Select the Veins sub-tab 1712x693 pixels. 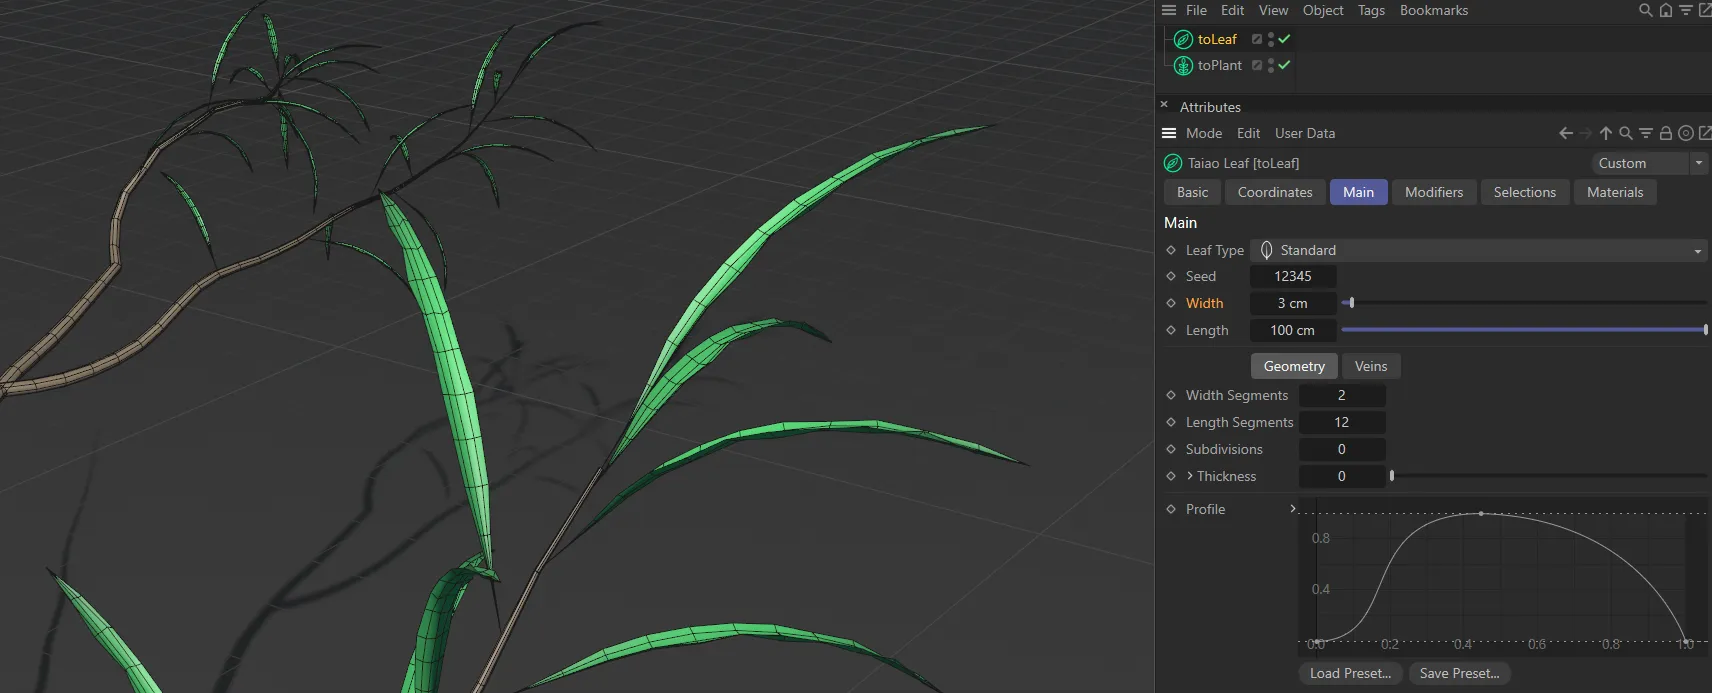[1371, 366]
